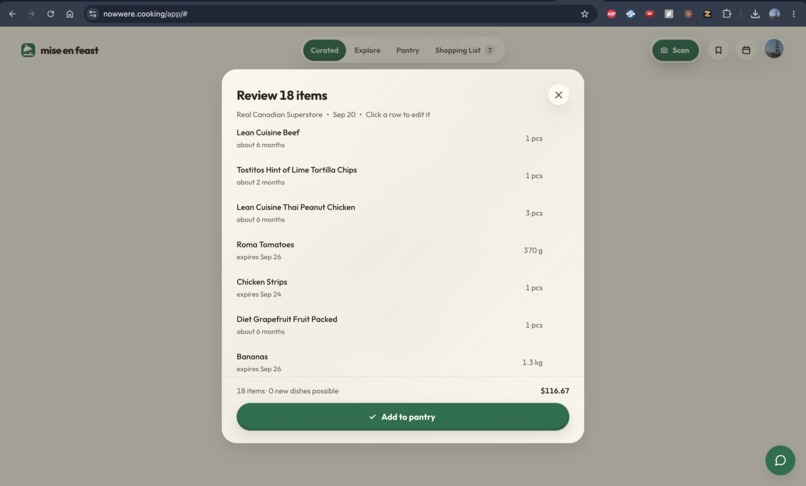This screenshot has height=486, width=806.
Task: Click the browser address bar
Action: pos(339,14)
